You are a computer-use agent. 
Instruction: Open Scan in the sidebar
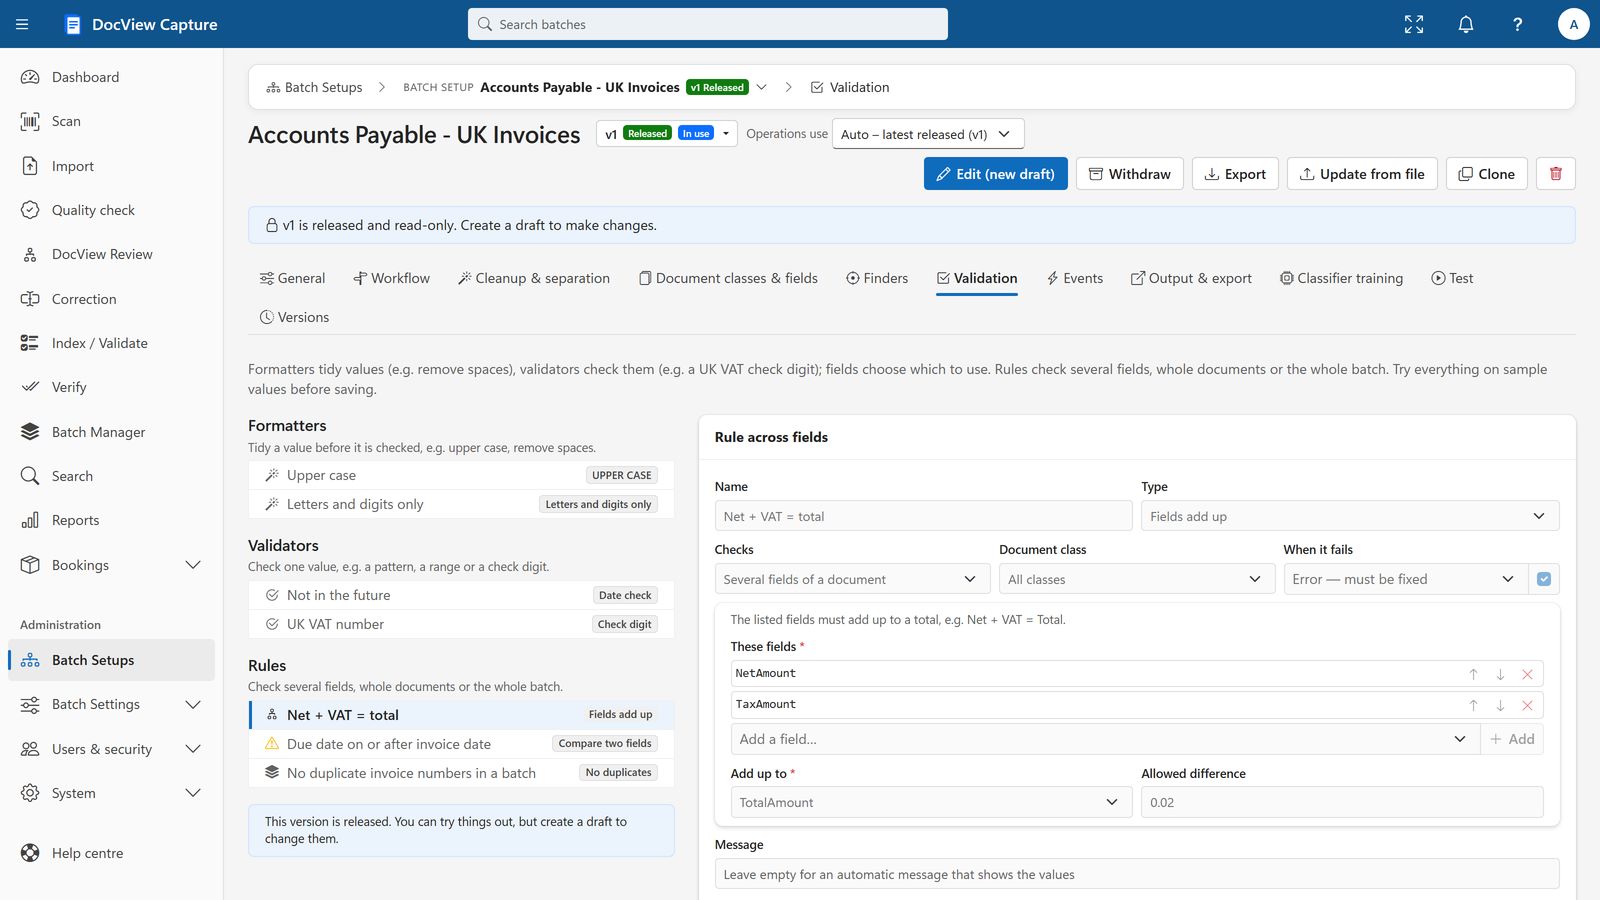pos(111,121)
